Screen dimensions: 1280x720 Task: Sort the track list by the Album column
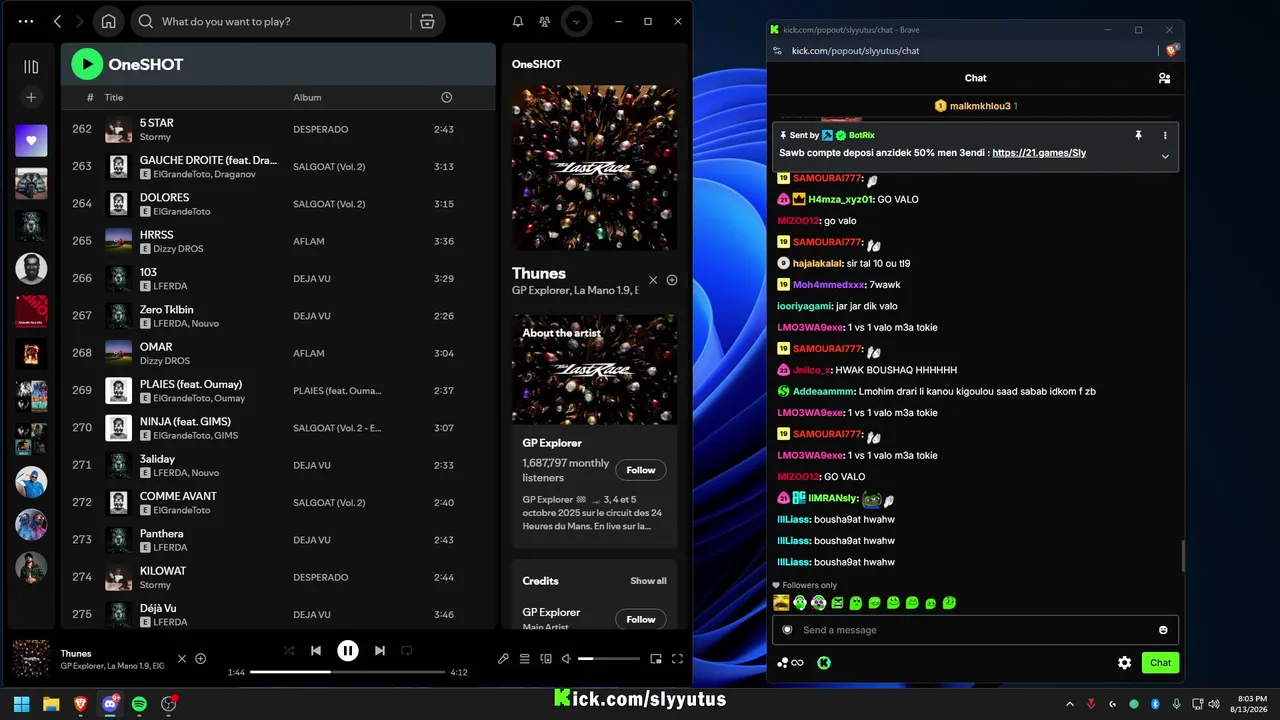click(307, 98)
